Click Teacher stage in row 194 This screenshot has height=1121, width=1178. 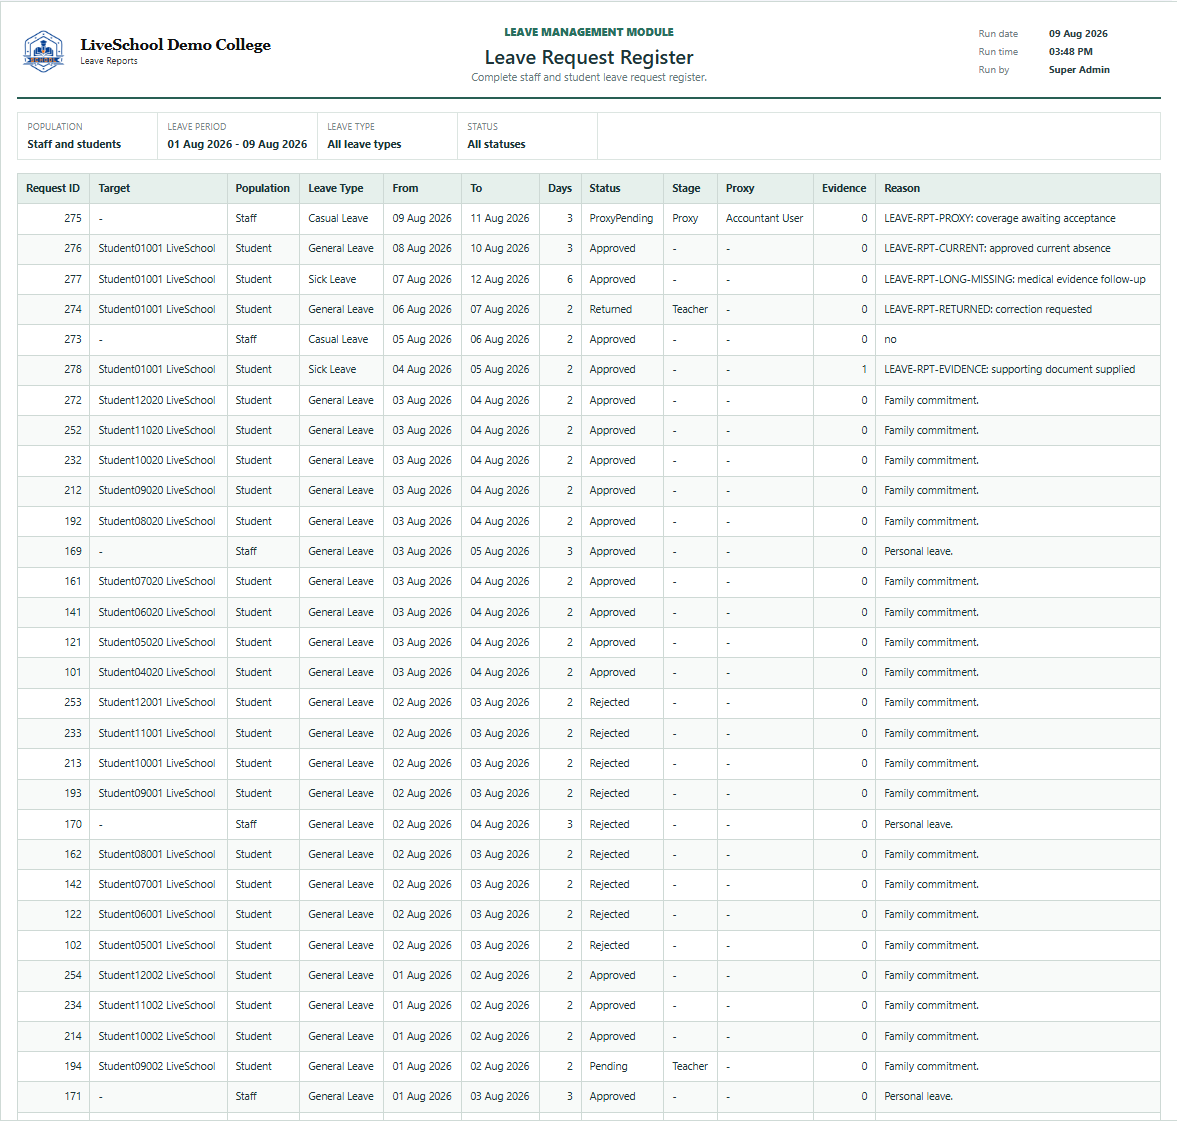690,1066
